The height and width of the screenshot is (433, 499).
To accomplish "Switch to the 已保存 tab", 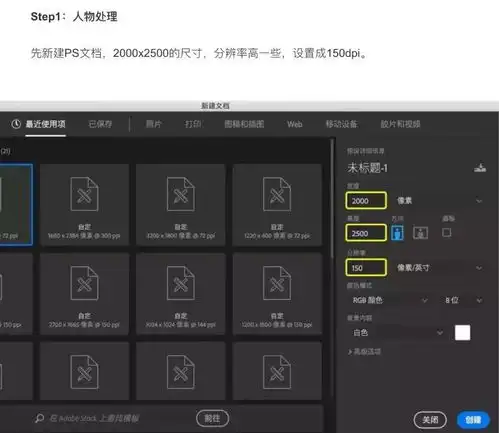I will [100, 124].
